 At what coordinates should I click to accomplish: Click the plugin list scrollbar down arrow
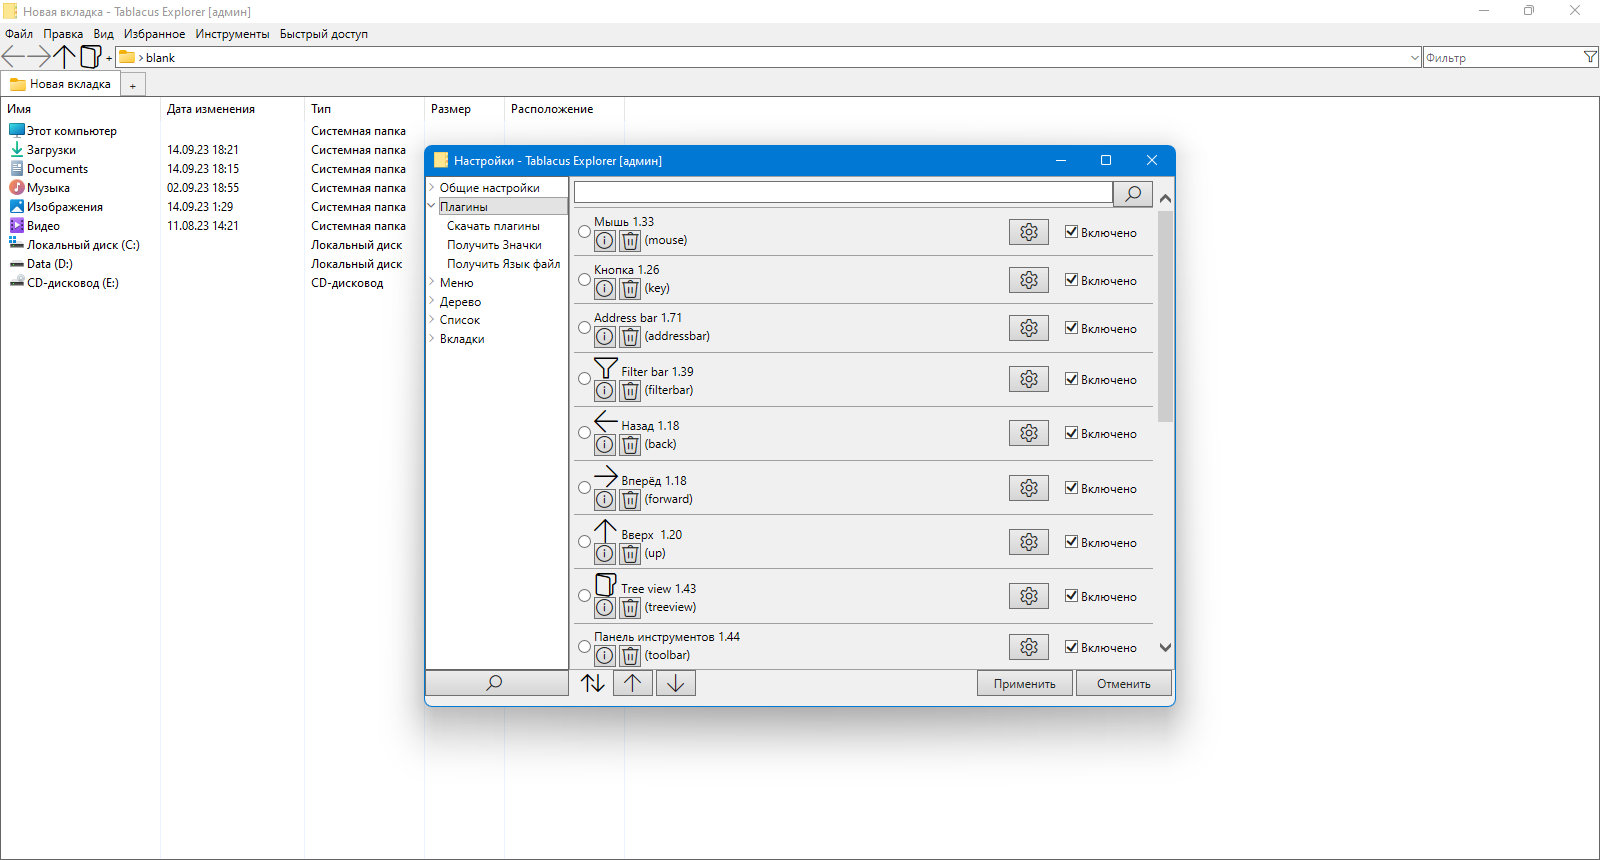(1165, 648)
